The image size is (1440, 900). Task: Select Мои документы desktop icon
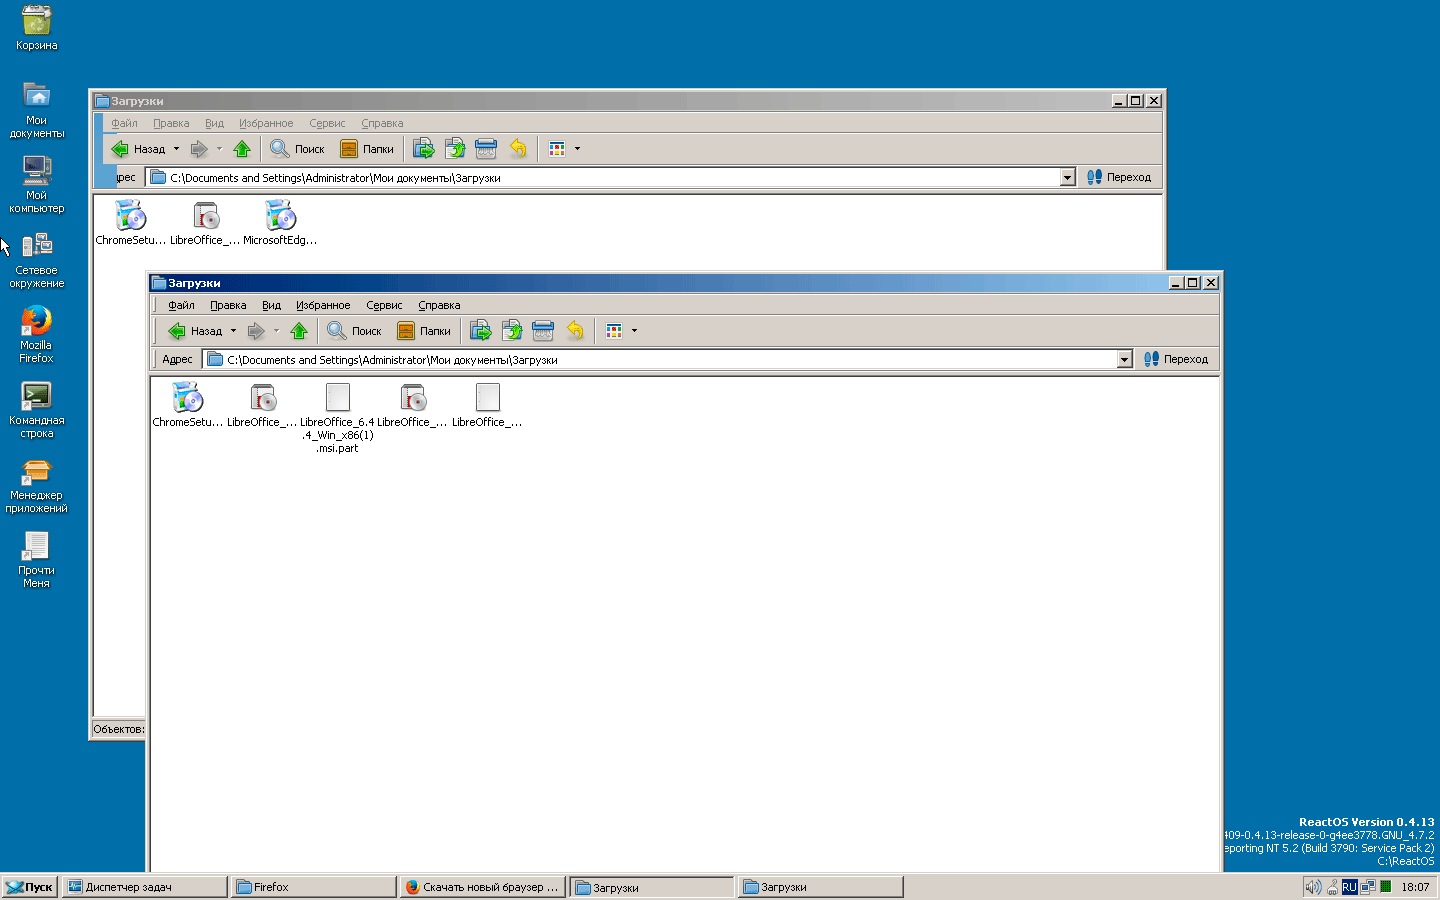point(36,109)
